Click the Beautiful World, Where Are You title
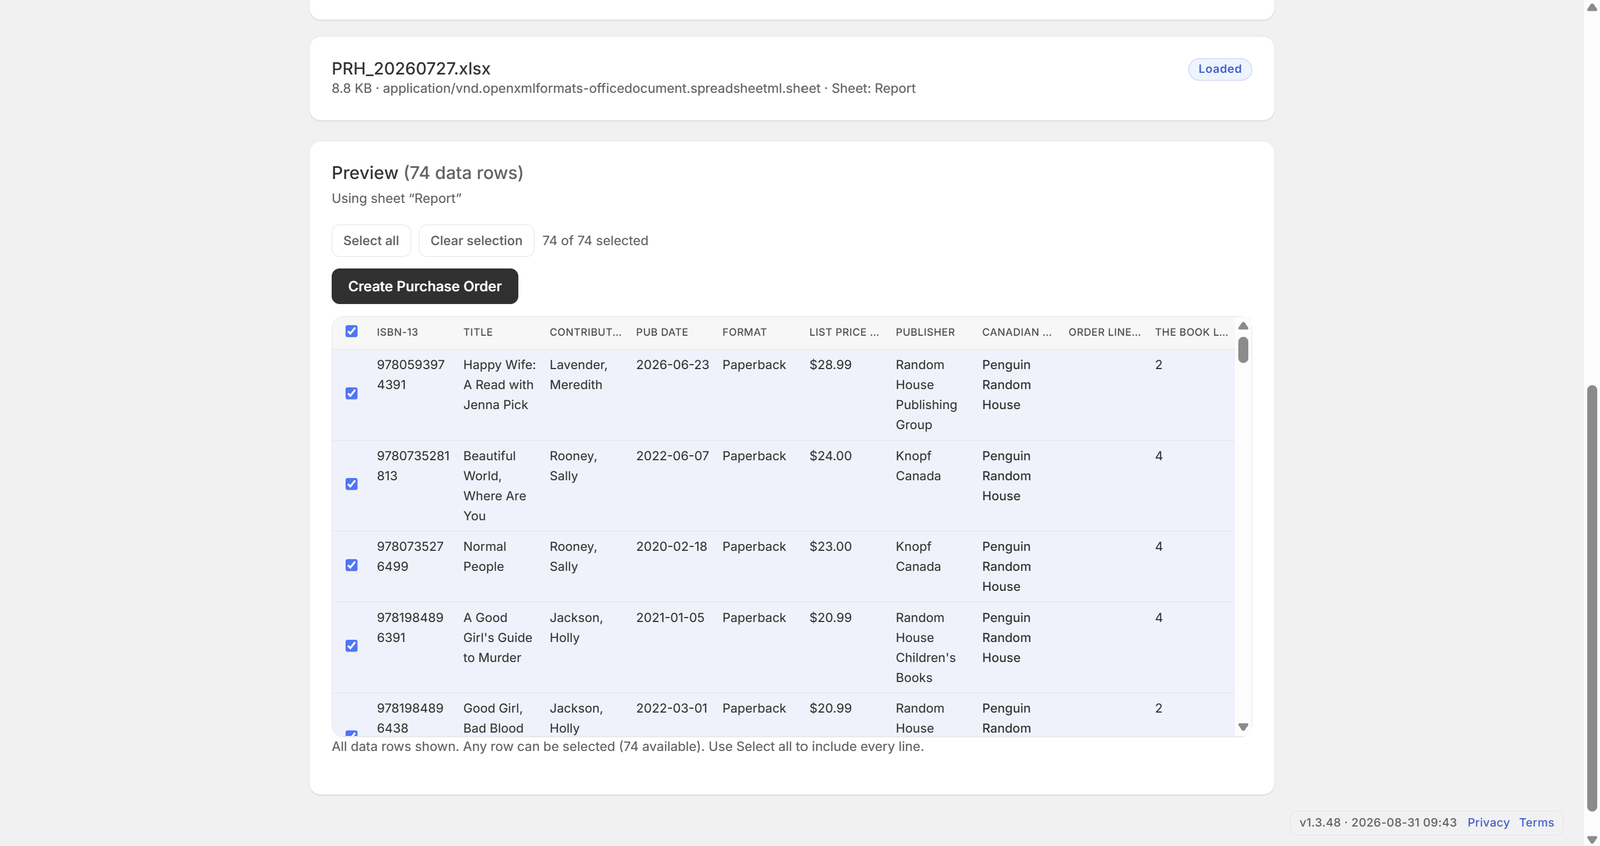The height and width of the screenshot is (846, 1600). (x=494, y=486)
